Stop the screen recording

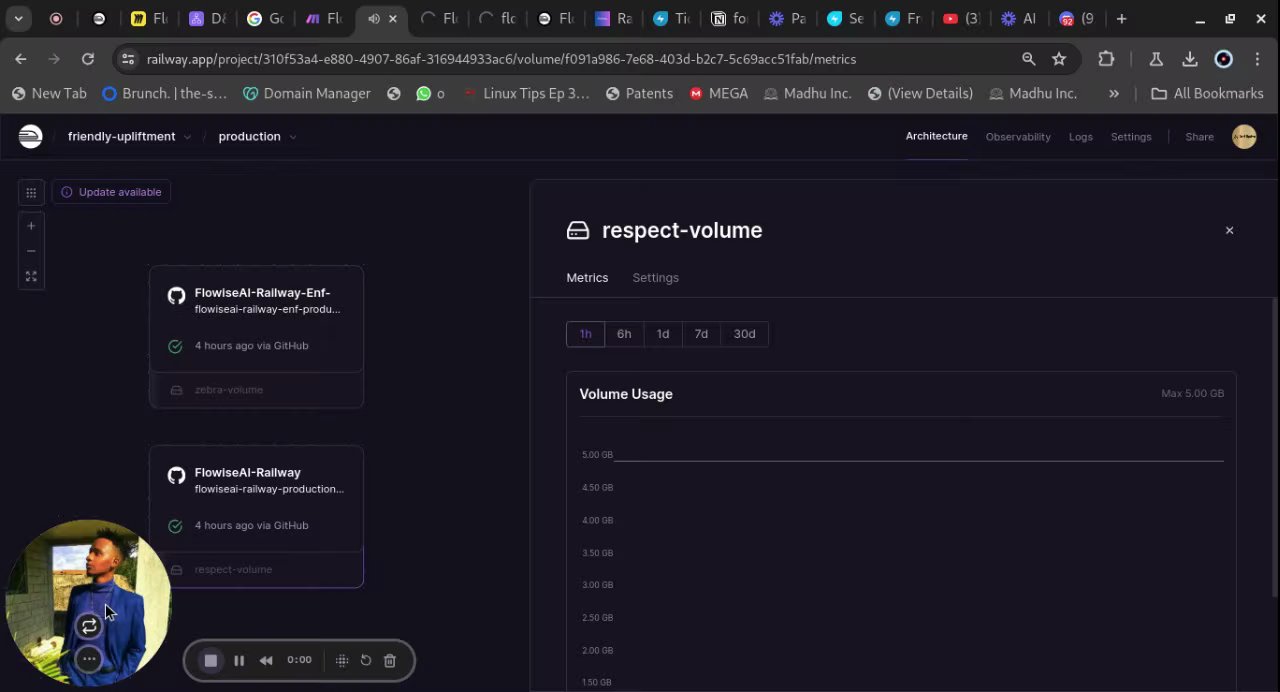pos(211,660)
